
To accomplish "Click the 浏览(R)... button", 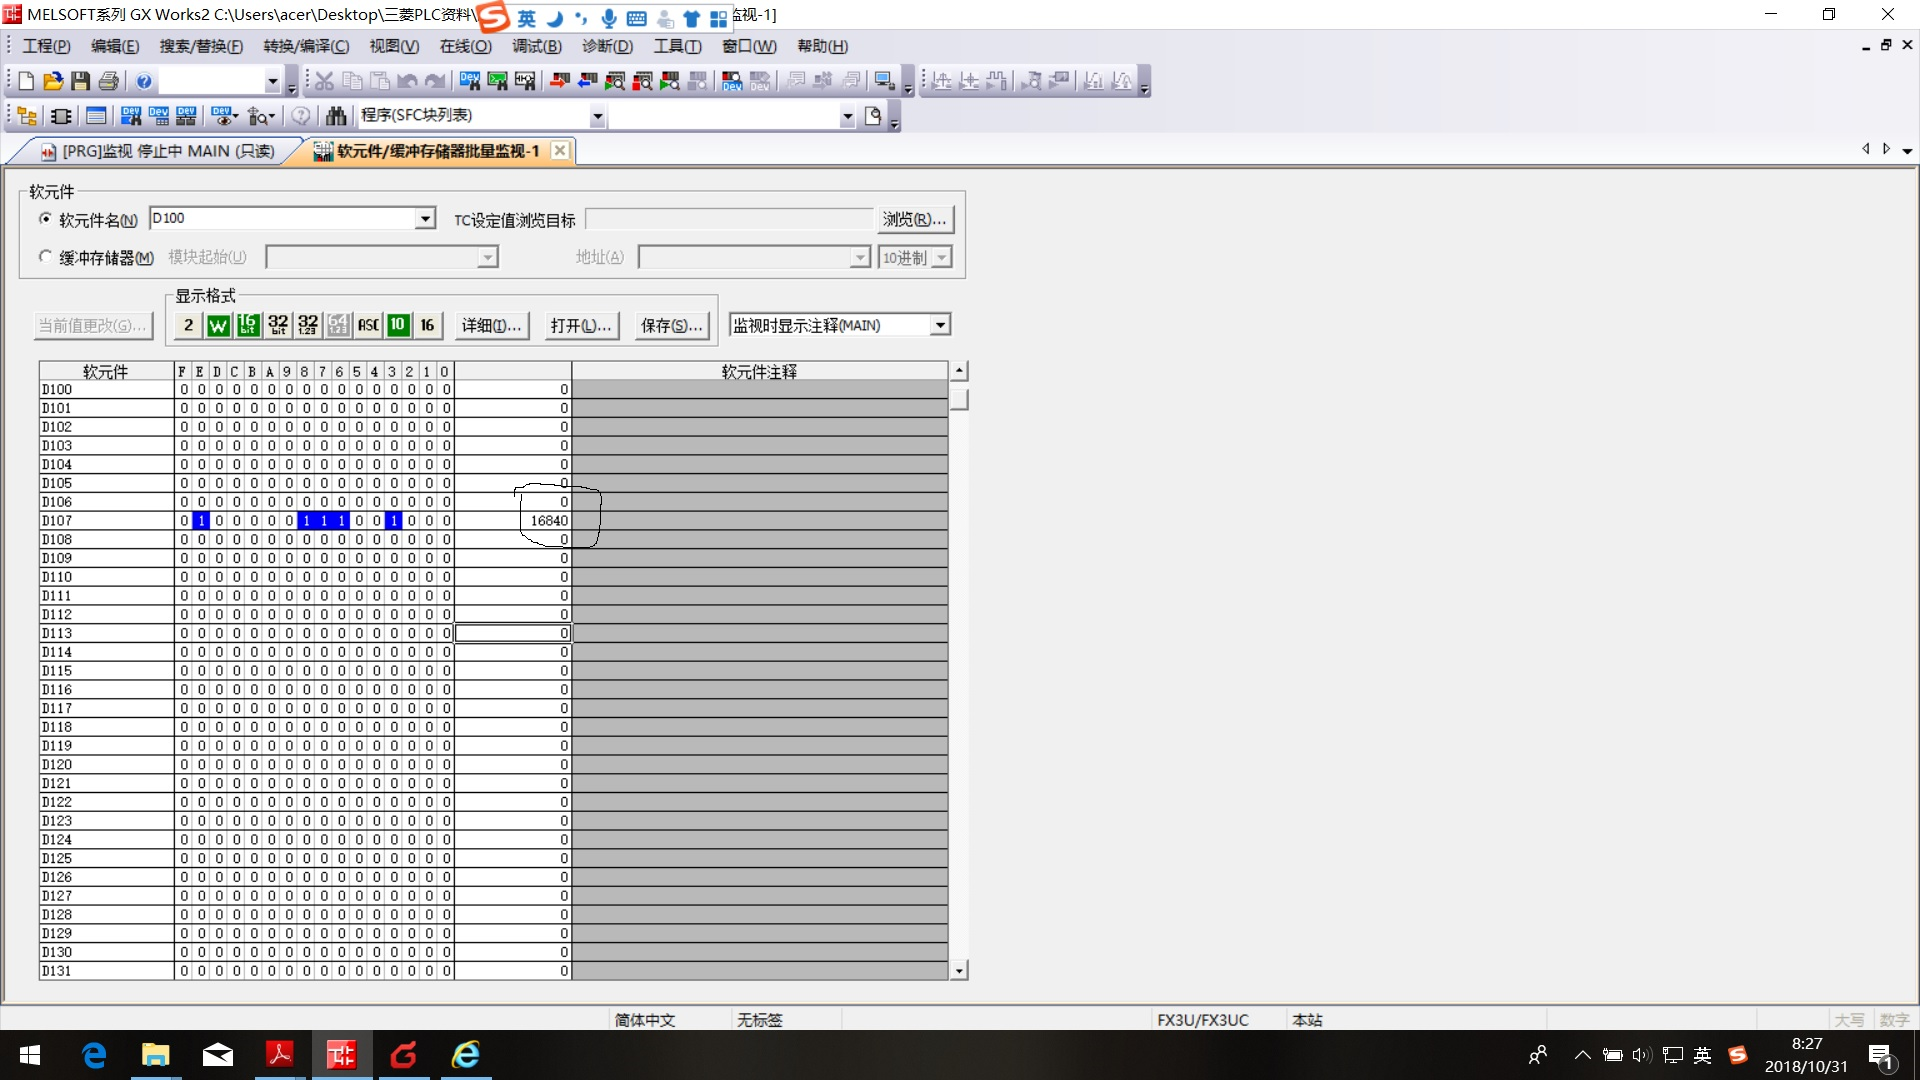I will [914, 219].
